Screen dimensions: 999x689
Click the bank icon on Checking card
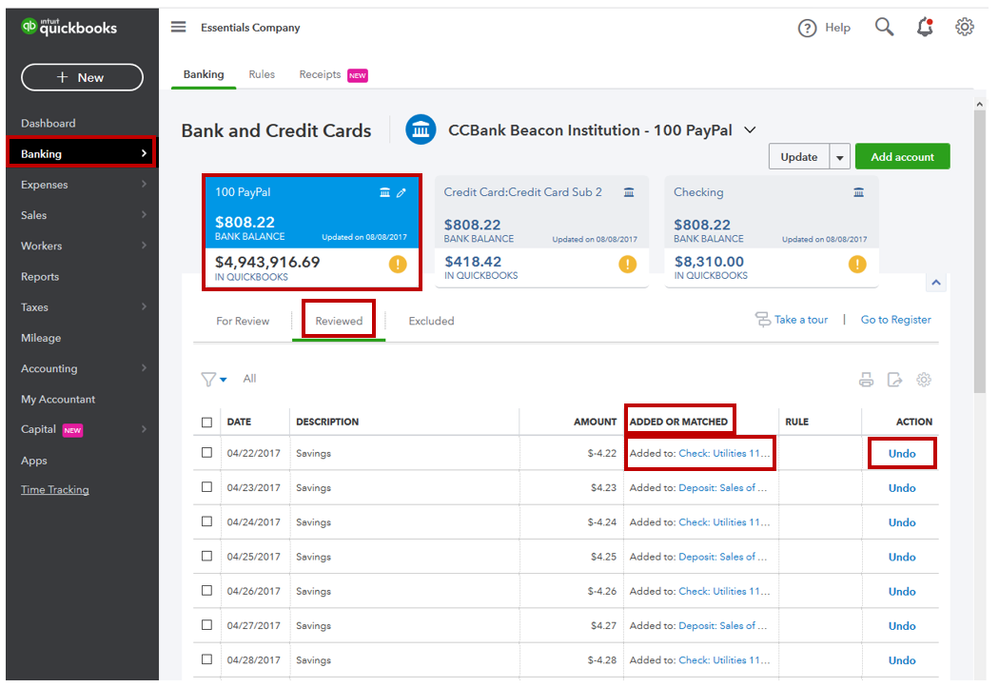tap(859, 192)
